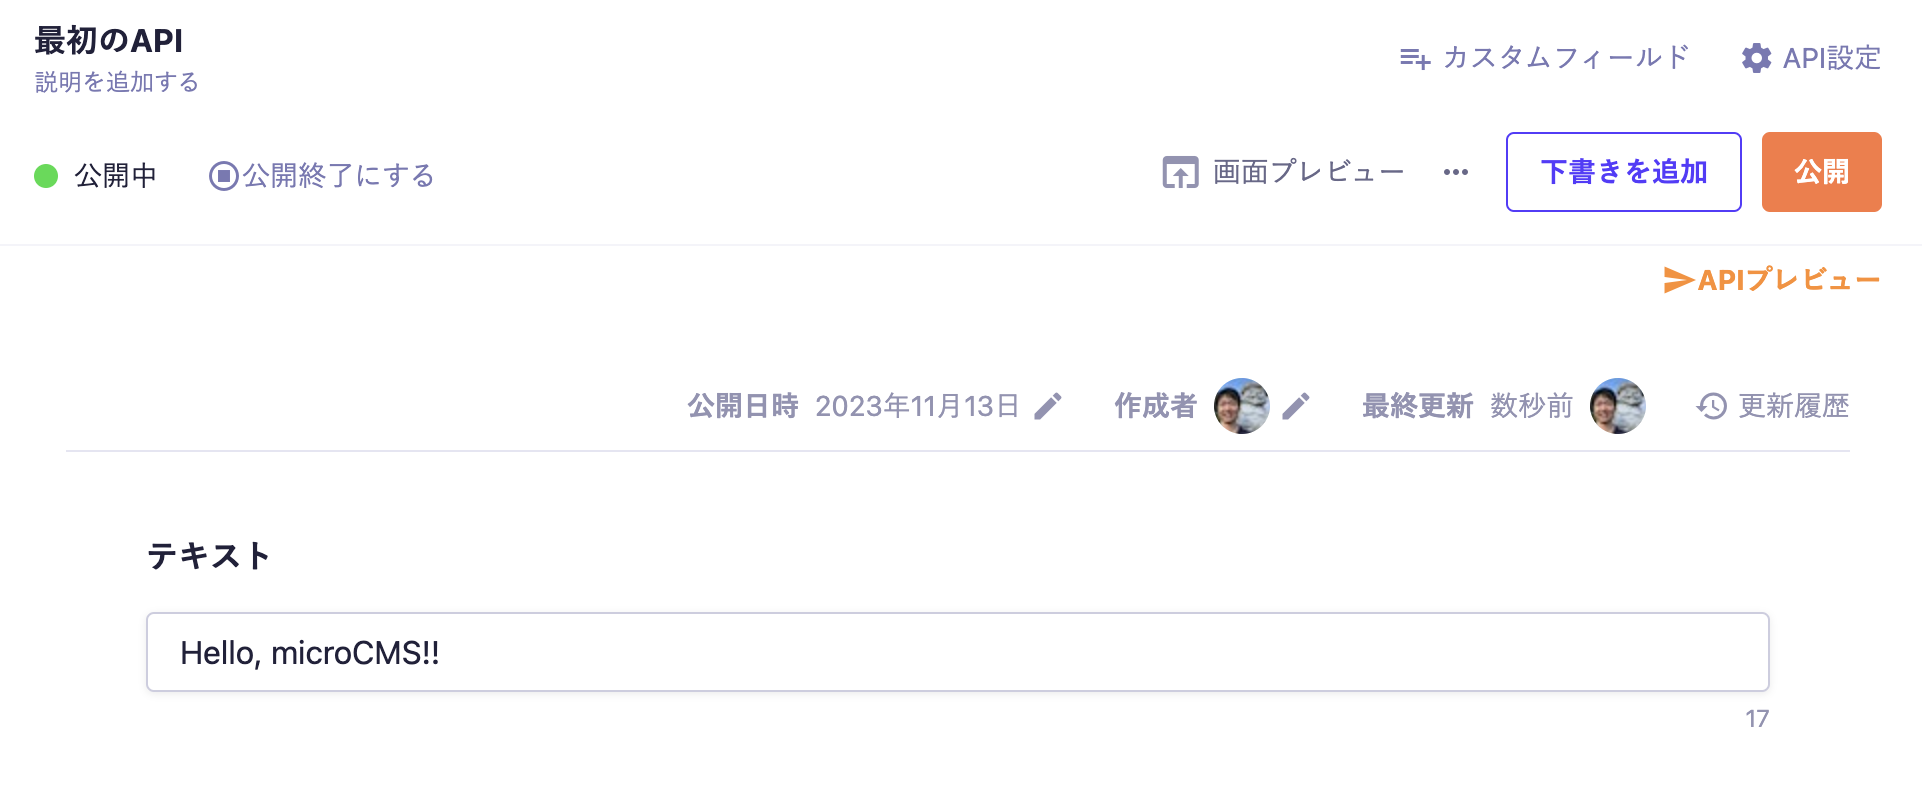1922x786 pixels.
Task: Click the 公開終了にする stop icon
Action: tap(222, 175)
